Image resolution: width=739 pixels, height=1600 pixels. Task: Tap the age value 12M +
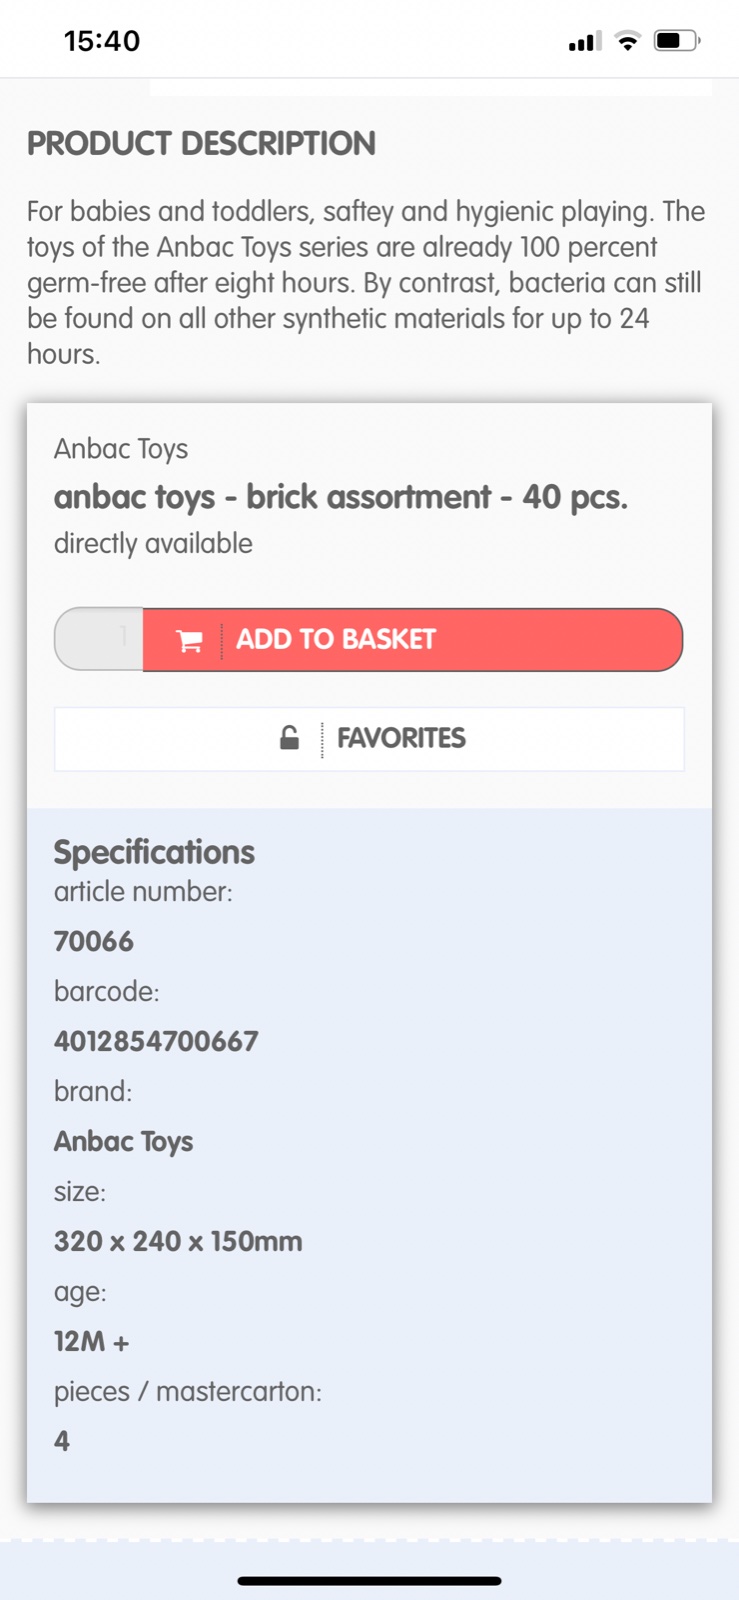(x=92, y=1341)
